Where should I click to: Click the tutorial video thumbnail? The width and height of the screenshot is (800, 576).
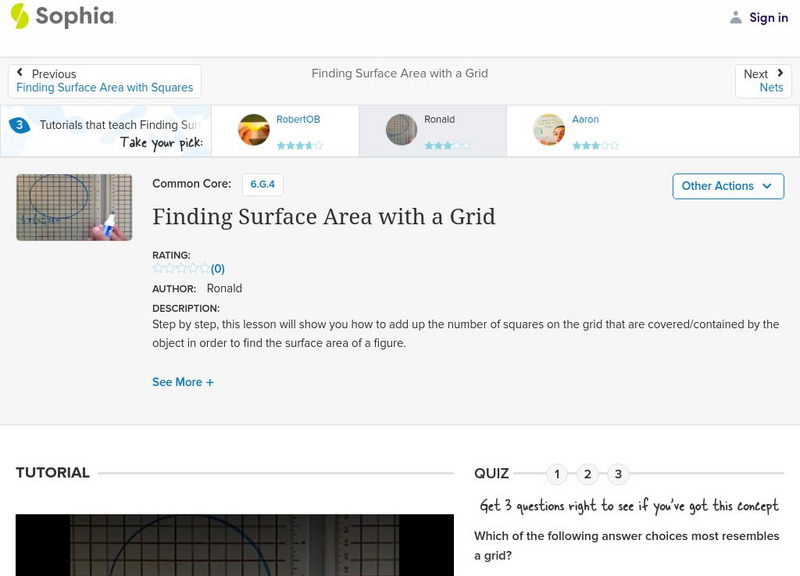click(x=74, y=207)
